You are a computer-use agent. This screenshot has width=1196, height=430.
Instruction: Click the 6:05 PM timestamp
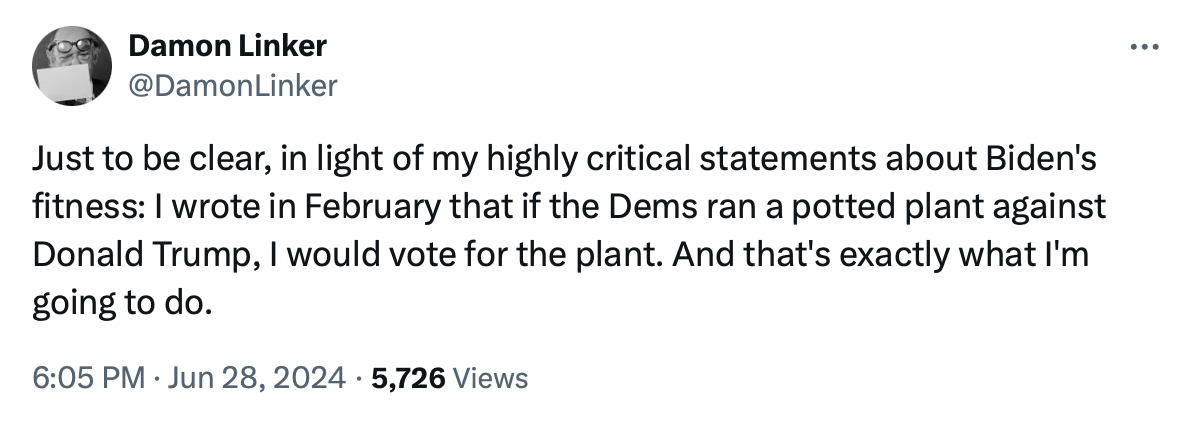tap(88, 377)
